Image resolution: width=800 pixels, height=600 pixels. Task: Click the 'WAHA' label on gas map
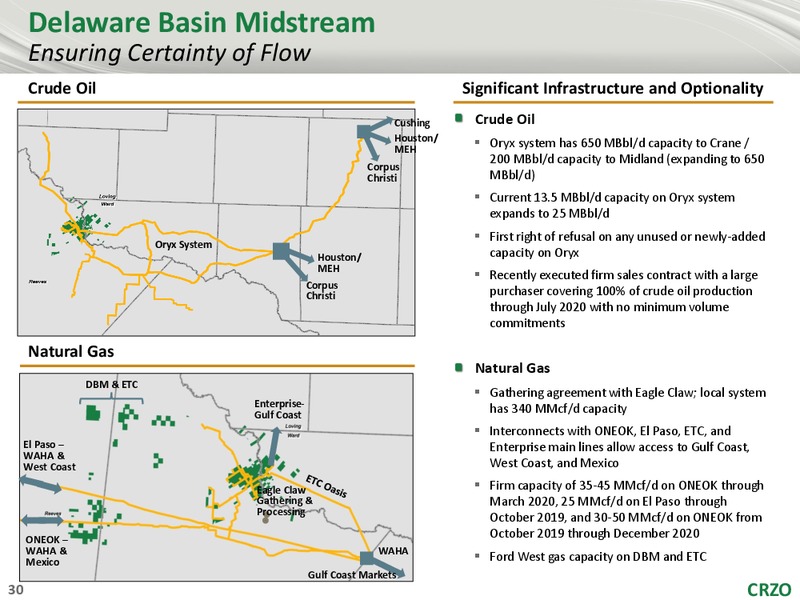[x=393, y=551]
